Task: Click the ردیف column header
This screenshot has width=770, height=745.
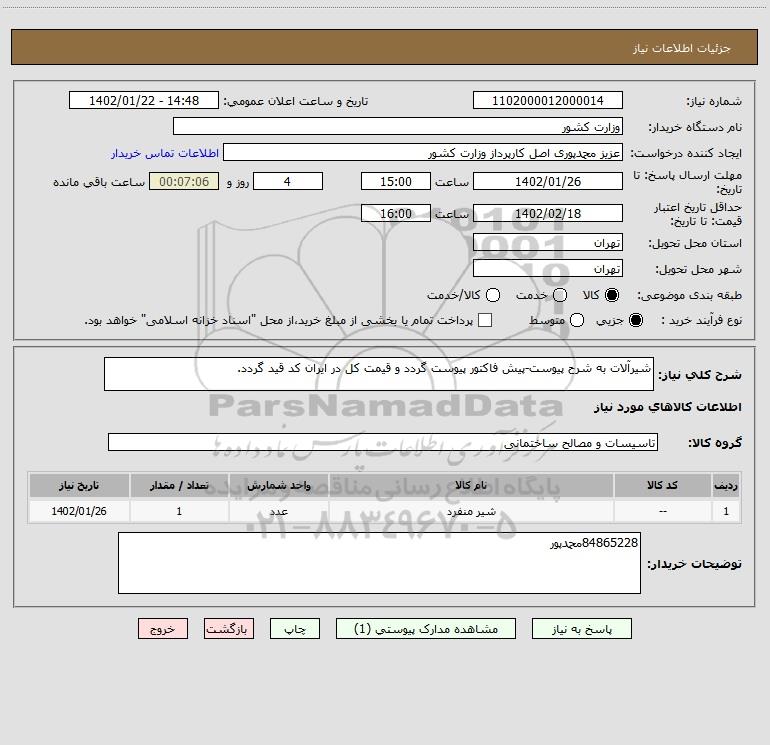Action: coord(726,485)
